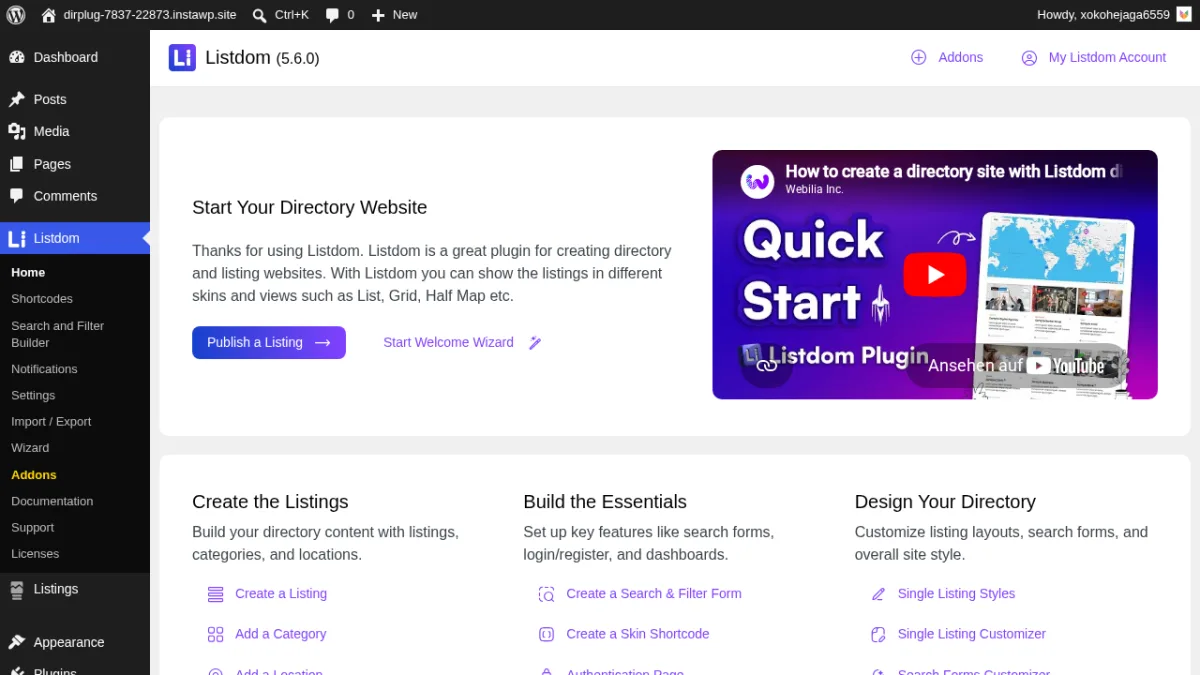1200x675 pixels.
Task: Click Create a Search & Filter Form link
Action: point(654,594)
